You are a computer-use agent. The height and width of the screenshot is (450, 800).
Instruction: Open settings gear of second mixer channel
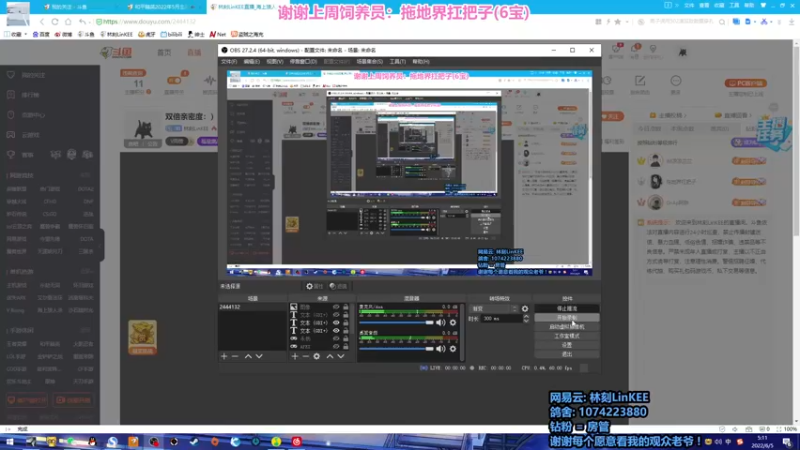tap(453, 348)
